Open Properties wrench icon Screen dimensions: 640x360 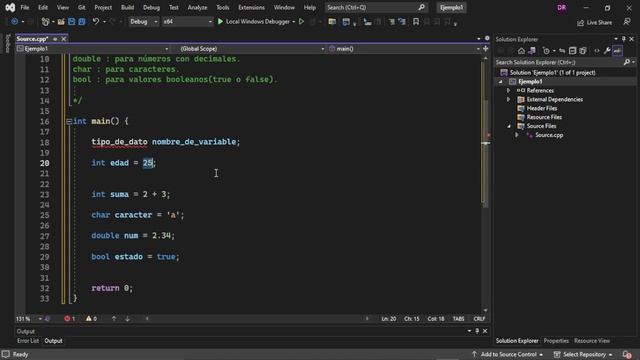(607, 51)
